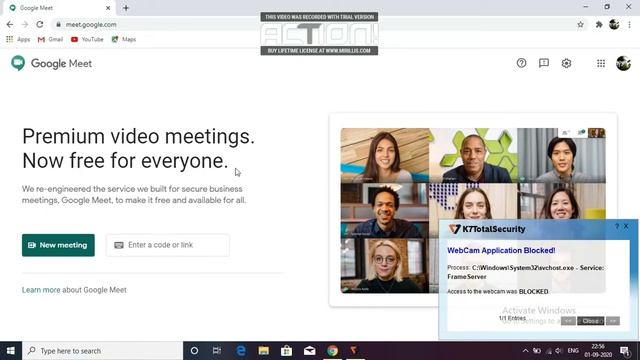Open the Gmail bookmark
640x360 pixels.
(50, 39)
